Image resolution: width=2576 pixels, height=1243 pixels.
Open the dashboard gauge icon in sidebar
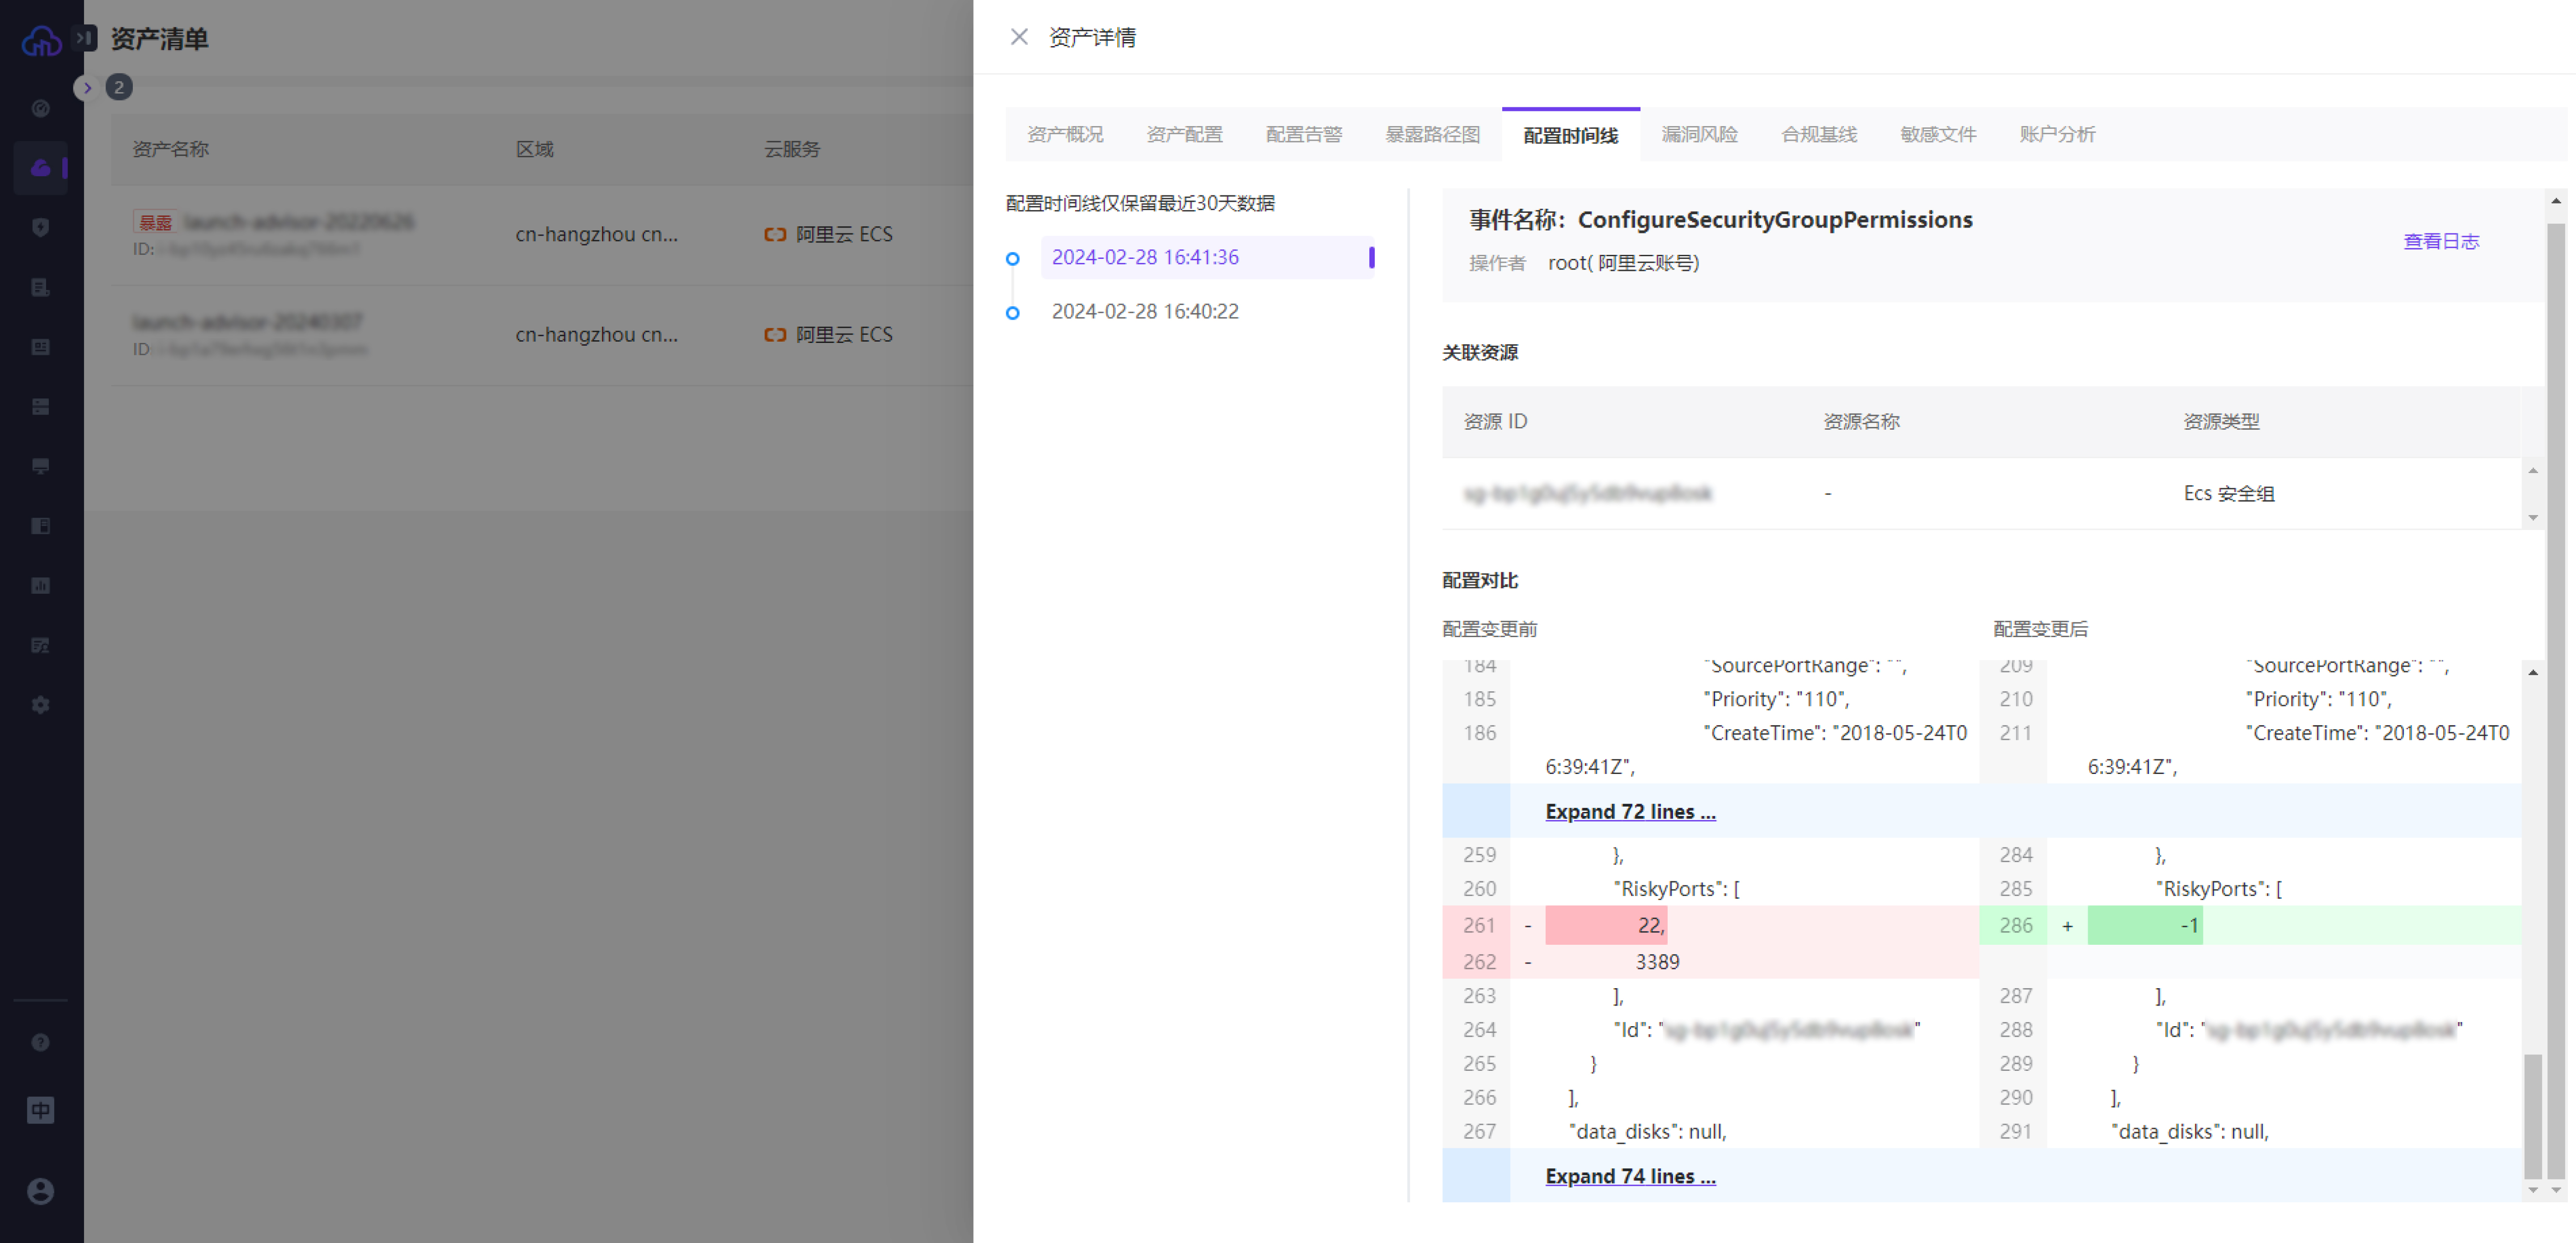coord(40,108)
